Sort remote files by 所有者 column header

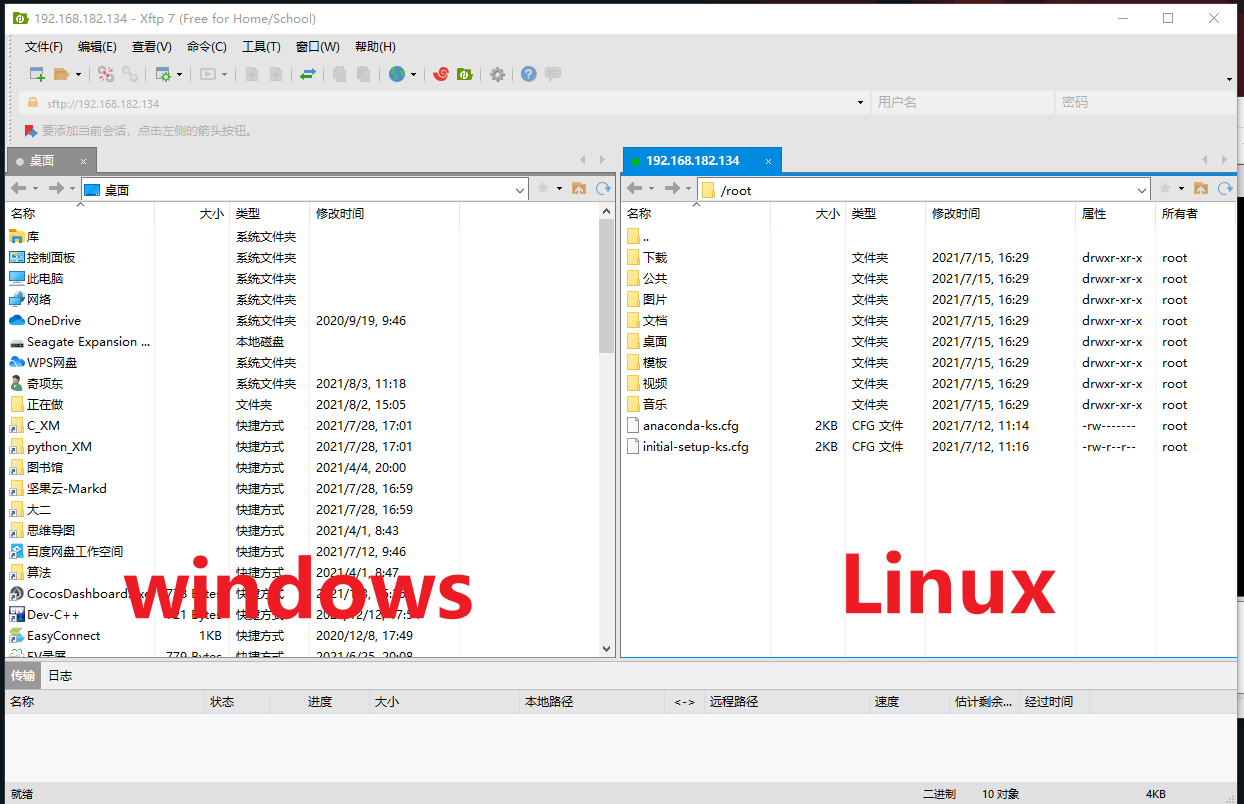coord(1195,214)
